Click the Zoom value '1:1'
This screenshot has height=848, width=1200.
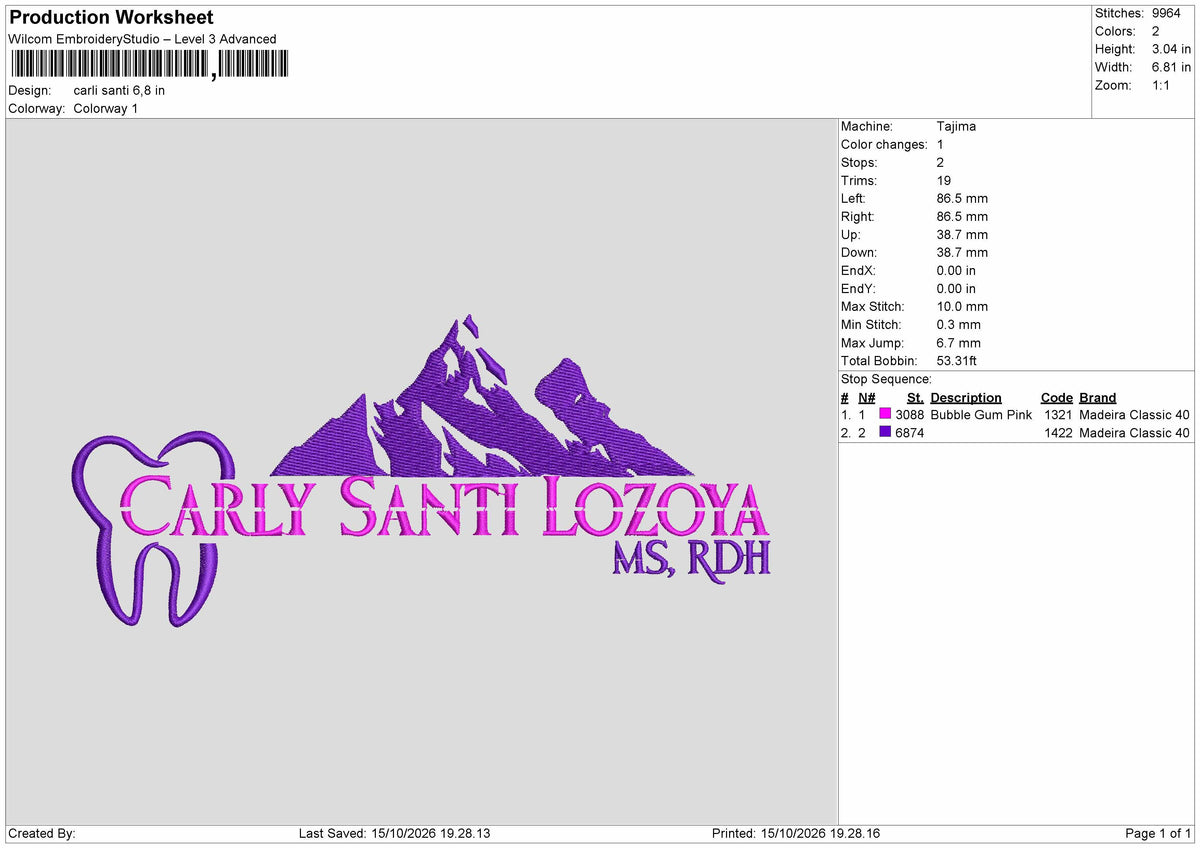pos(1162,85)
